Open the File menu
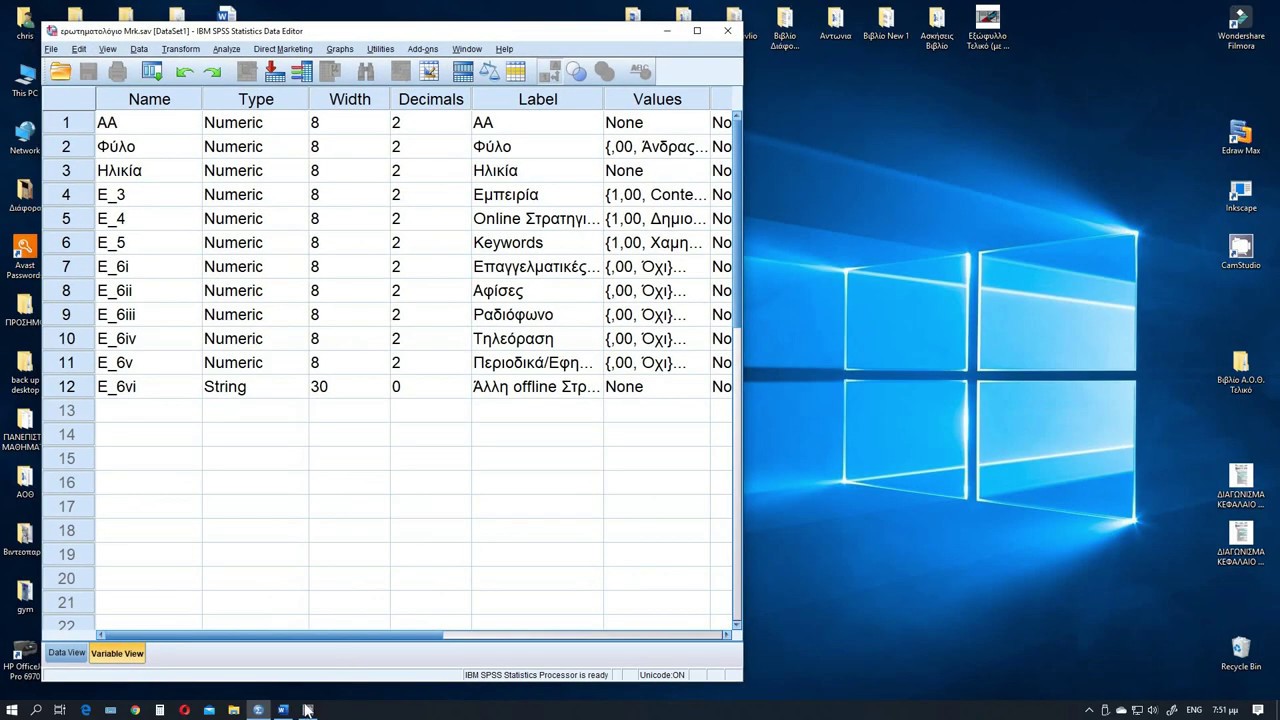1280x720 pixels. click(51, 49)
